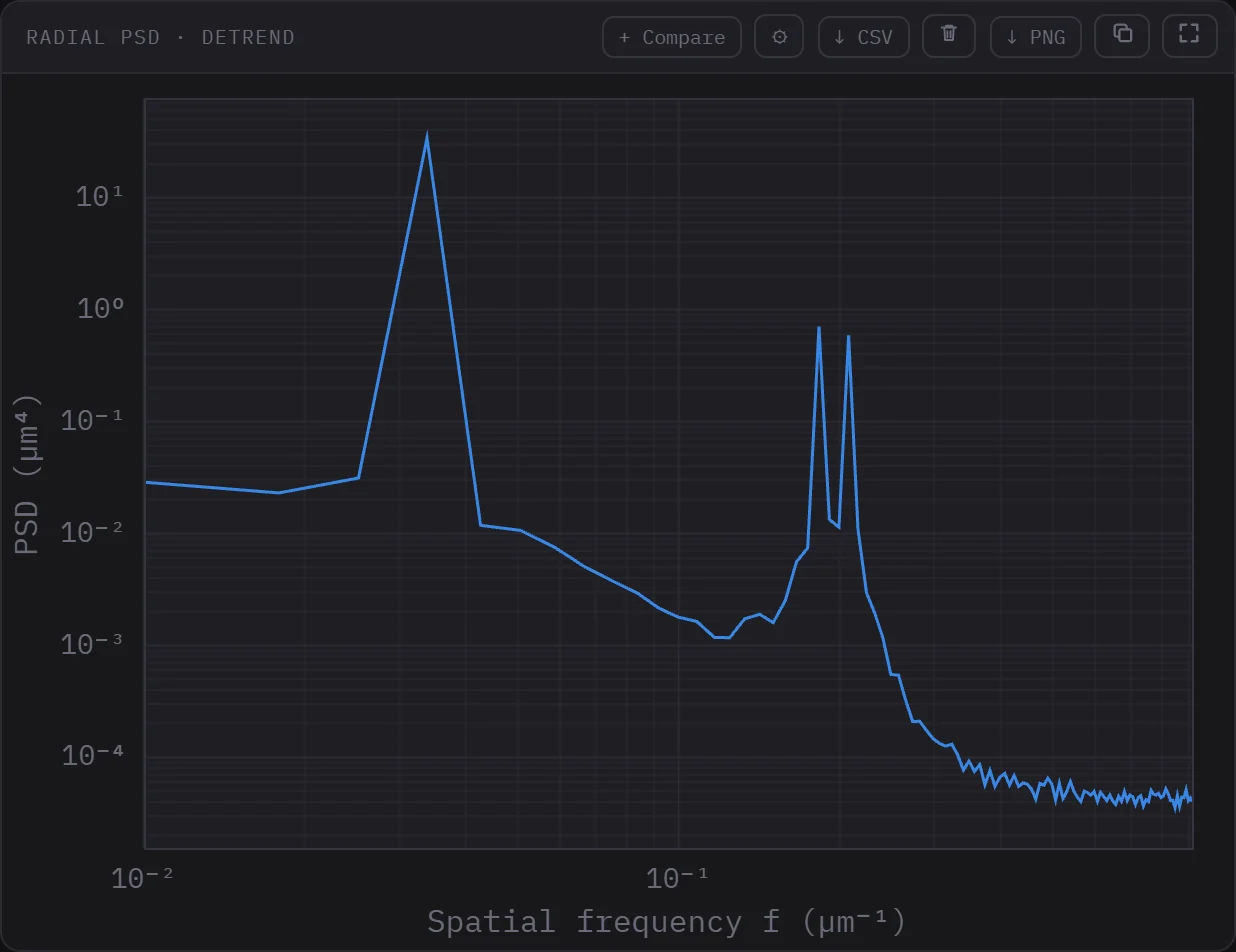1236x952 pixels.
Task: Click the 10¹ y-axis tick label
Action: click(99, 196)
